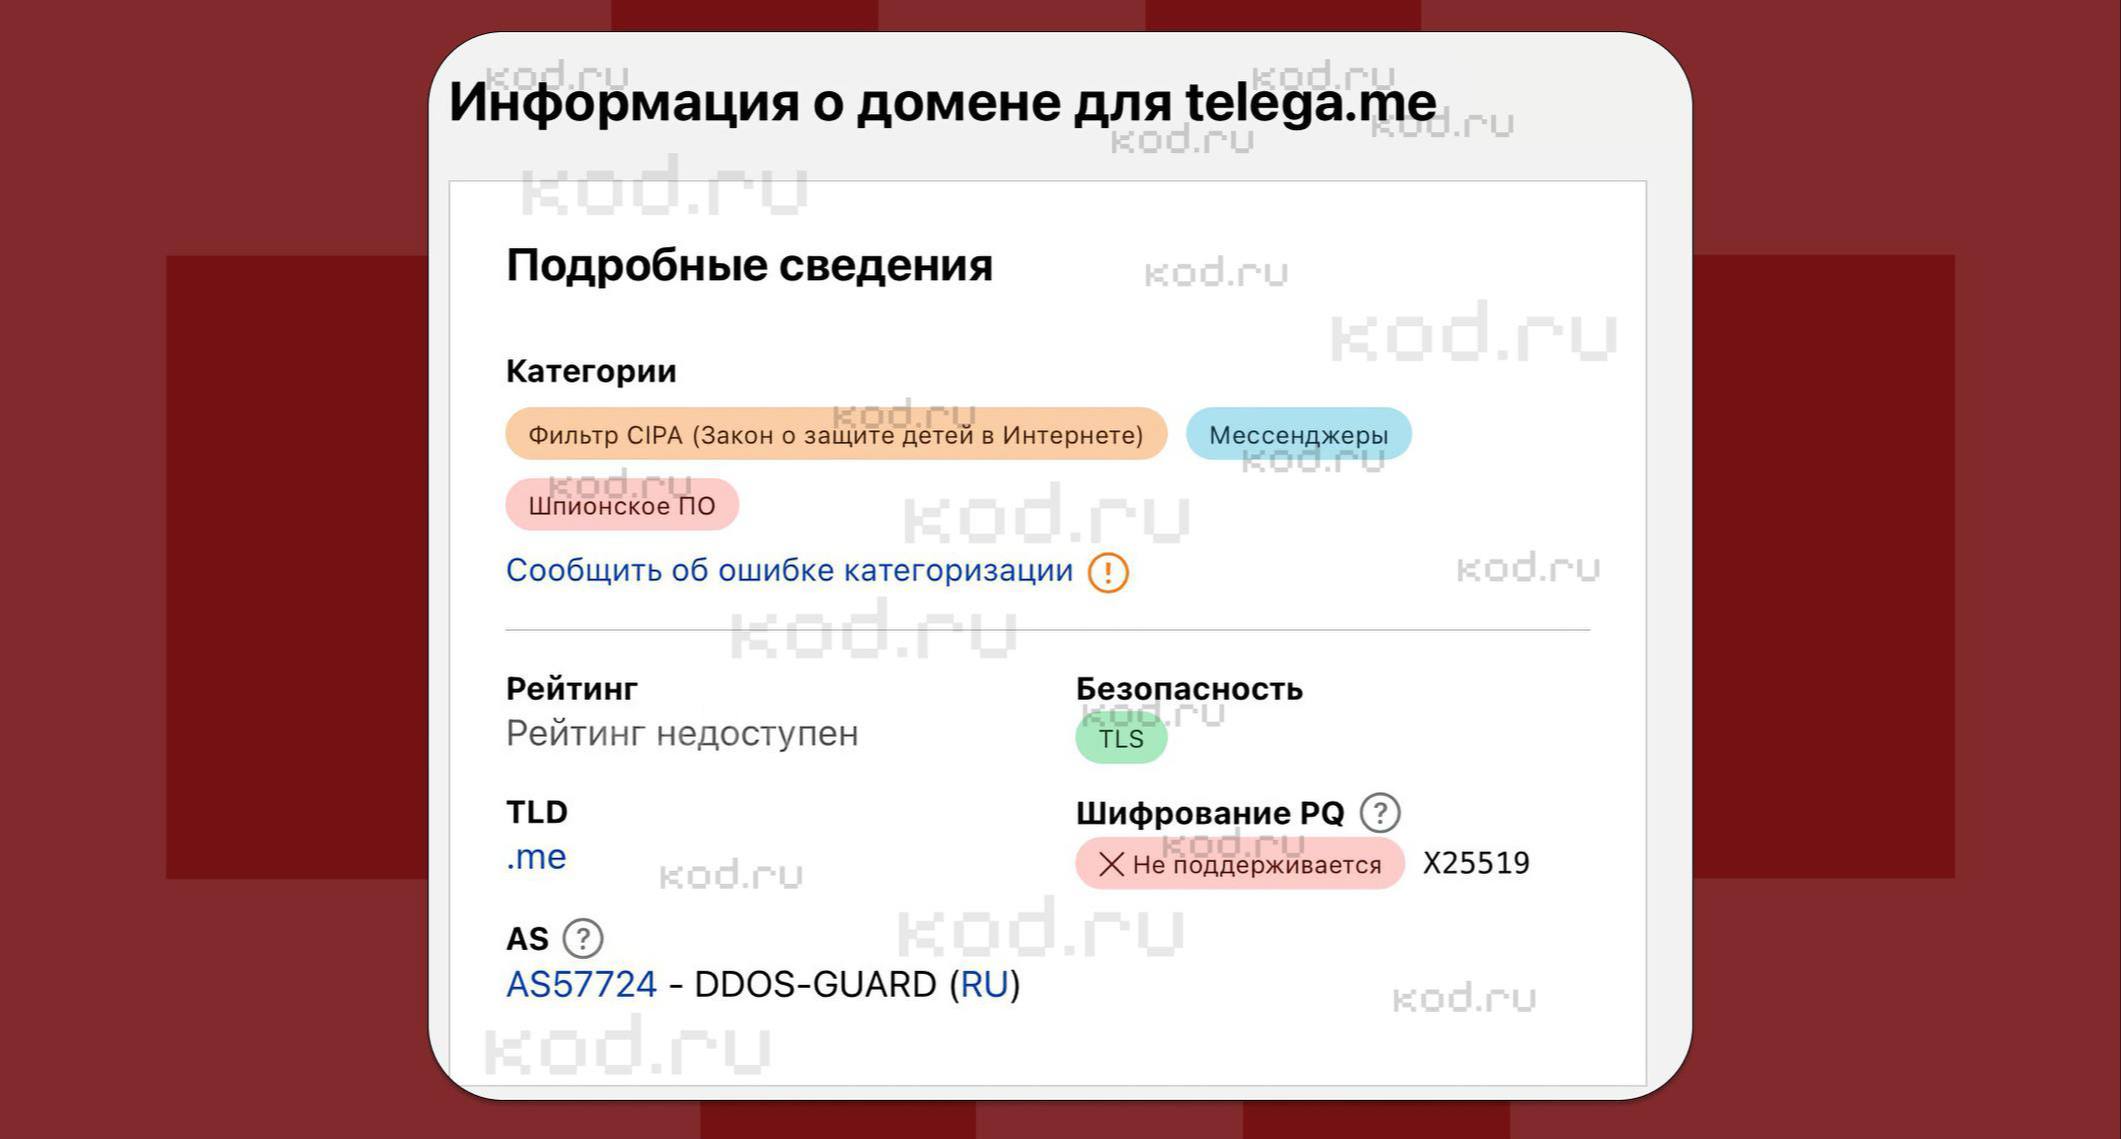Click the Фильтр CIPA category tag

[835, 435]
